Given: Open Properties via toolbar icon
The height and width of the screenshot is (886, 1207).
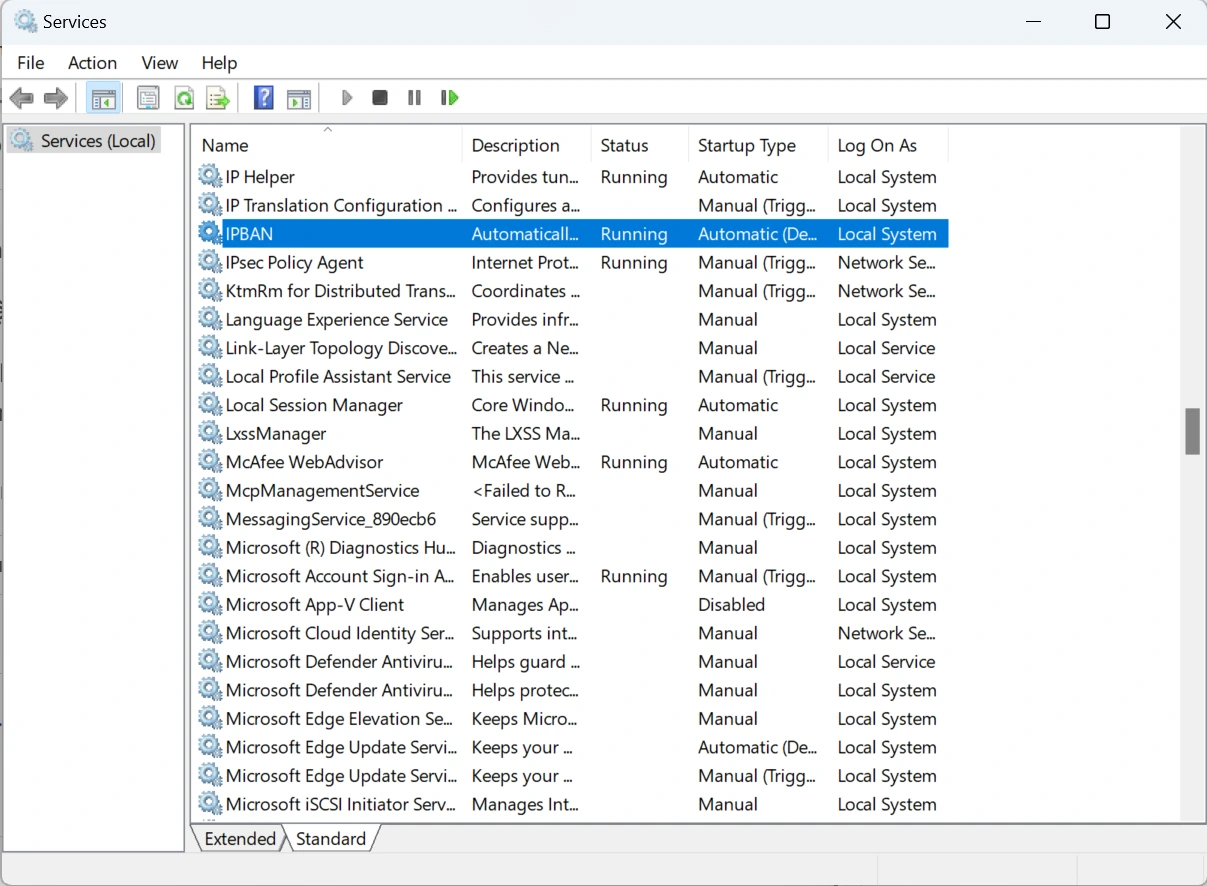Looking at the screenshot, I should tap(148, 98).
